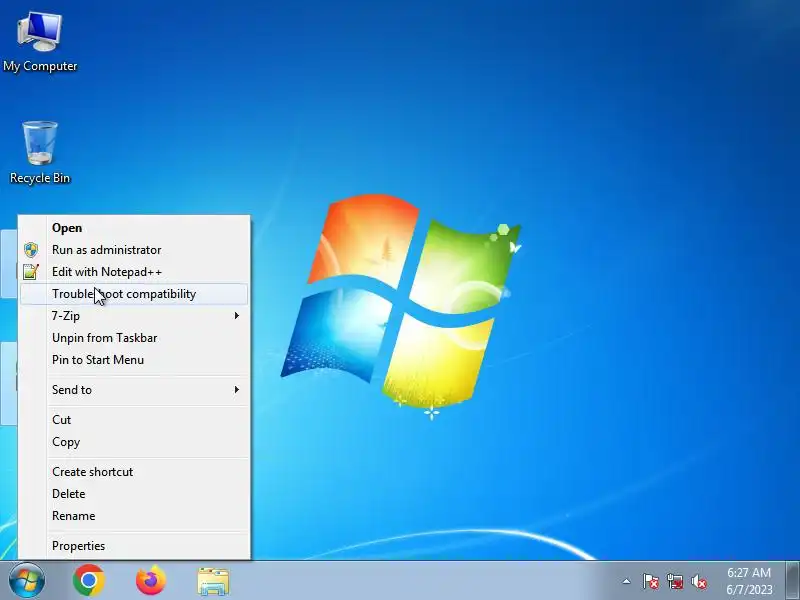
Task: Expand the 7-Zip submenu arrow
Action: pos(237,316)
